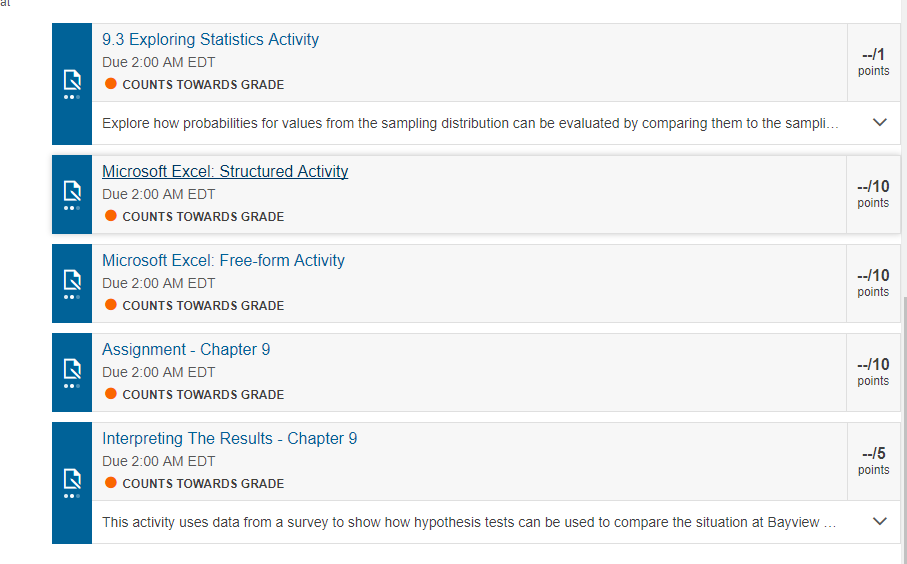The height and width of the screenshot is (564, 907).
Task: Click the --/1 points score box
Action: click(x=873, y=62)
